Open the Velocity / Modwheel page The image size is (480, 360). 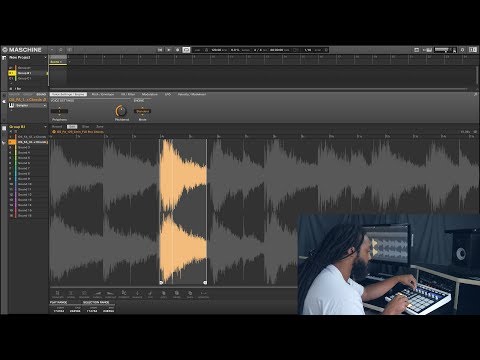click(x=192, y=94)
